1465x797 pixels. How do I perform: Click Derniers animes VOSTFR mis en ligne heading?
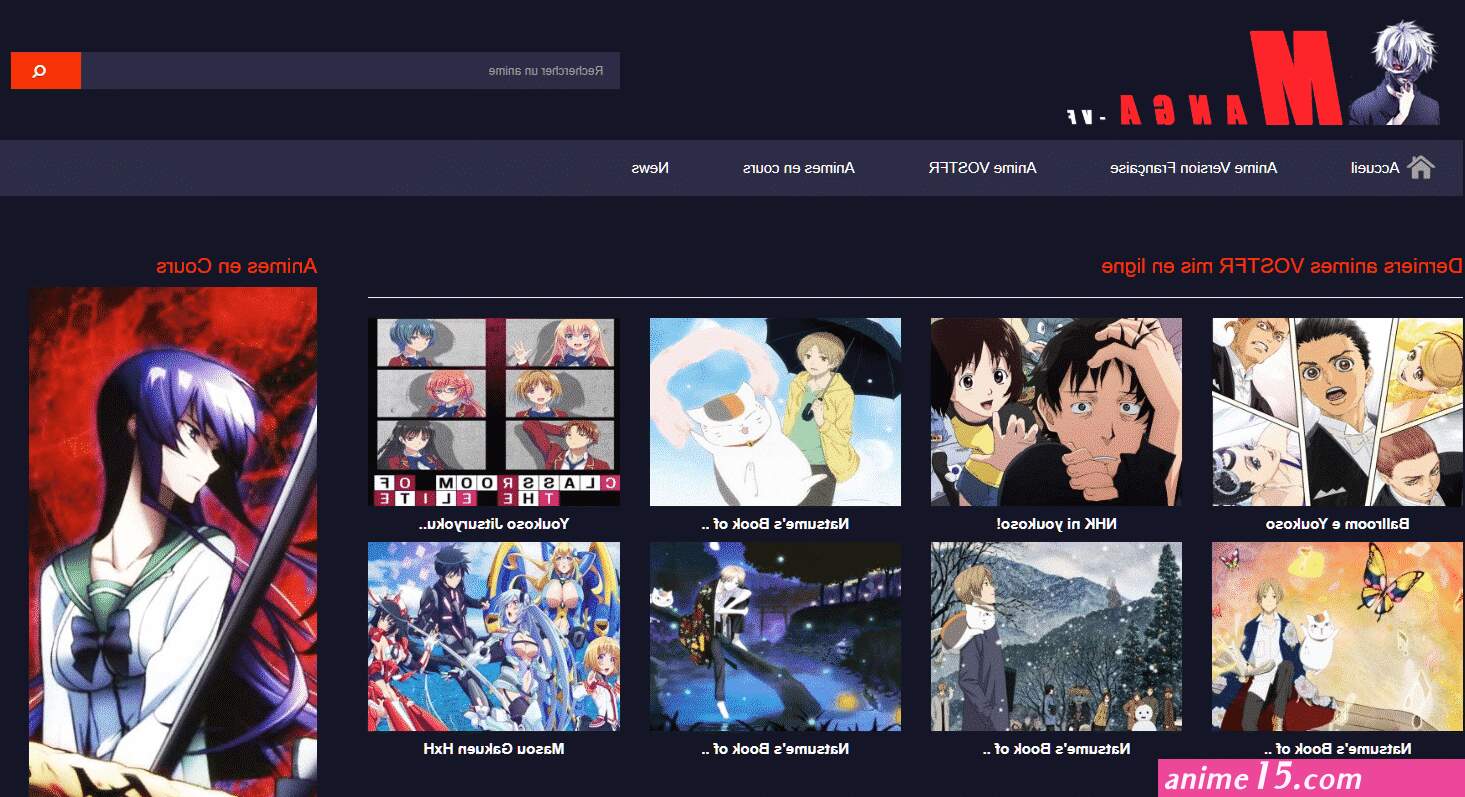tap(1282, 266)
